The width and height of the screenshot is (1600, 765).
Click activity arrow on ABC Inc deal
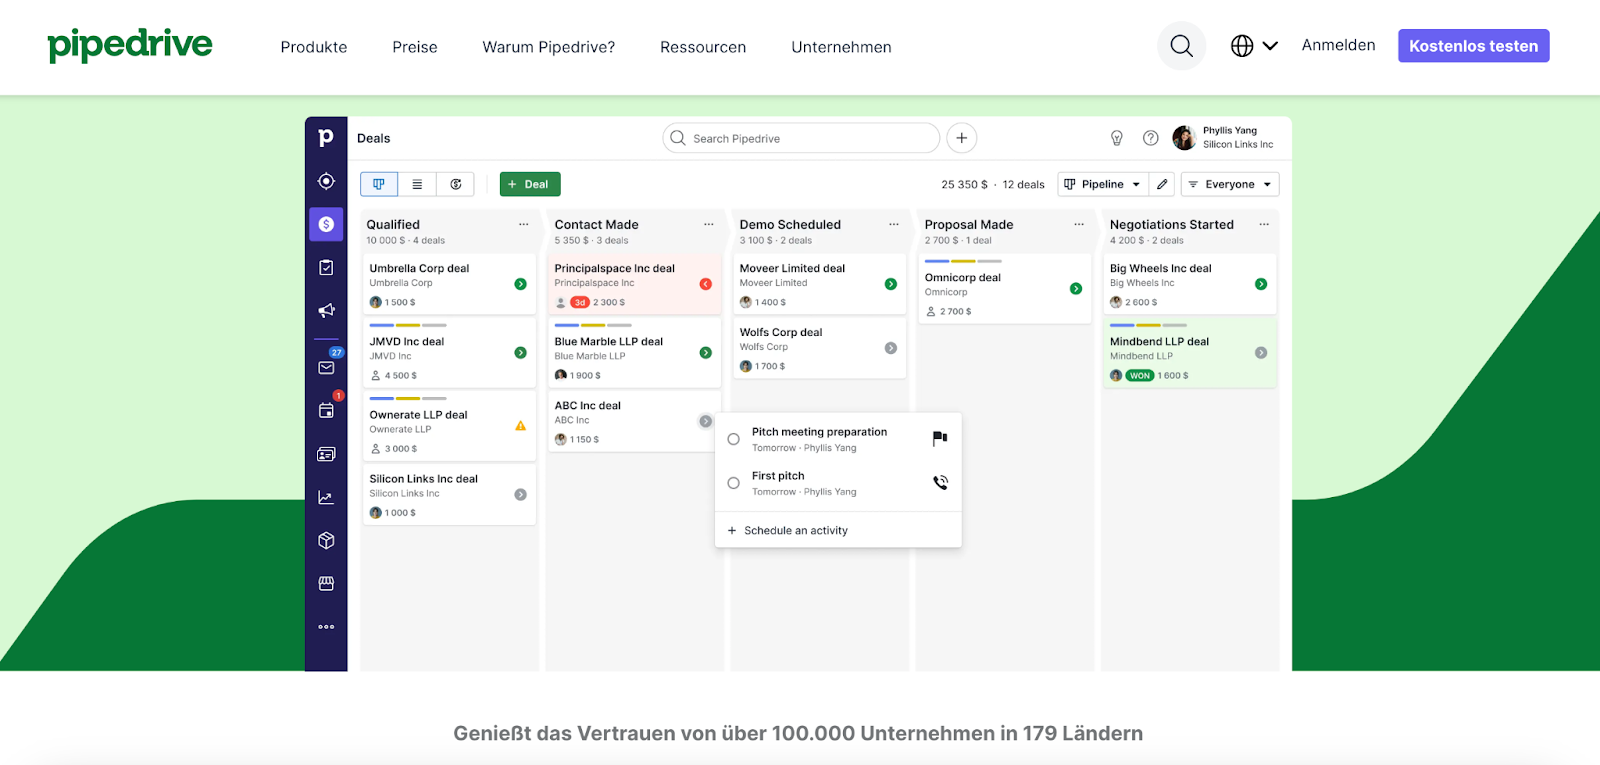(x=705, y=421)
